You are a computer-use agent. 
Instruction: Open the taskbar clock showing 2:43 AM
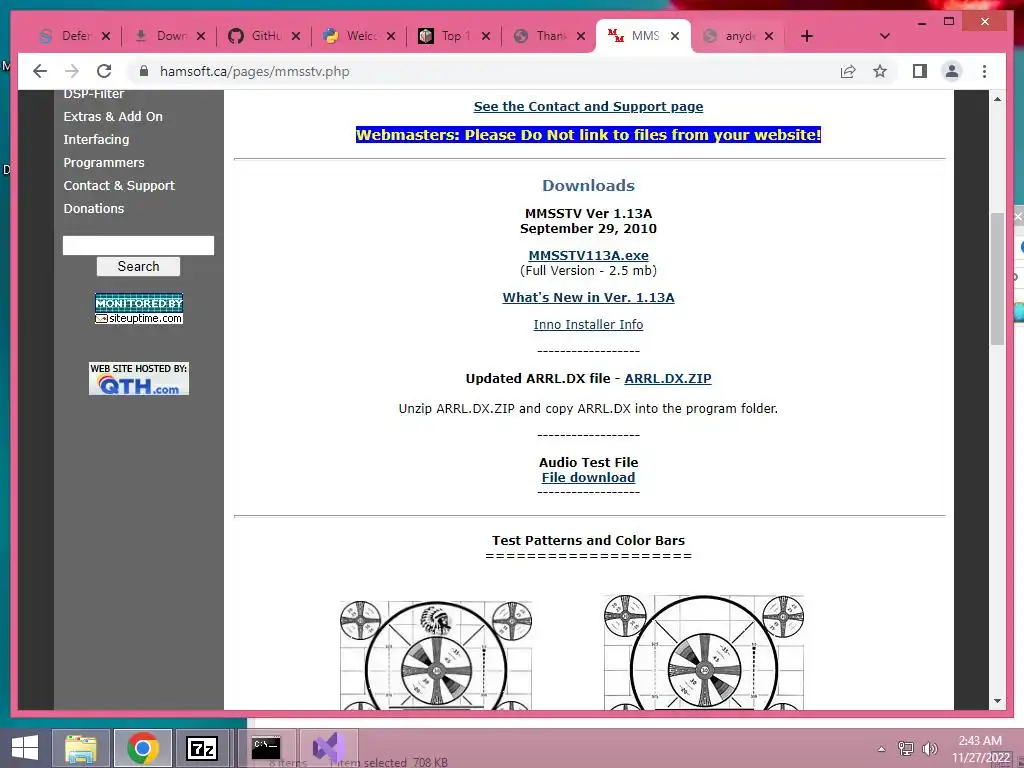[x=980, y=749]
